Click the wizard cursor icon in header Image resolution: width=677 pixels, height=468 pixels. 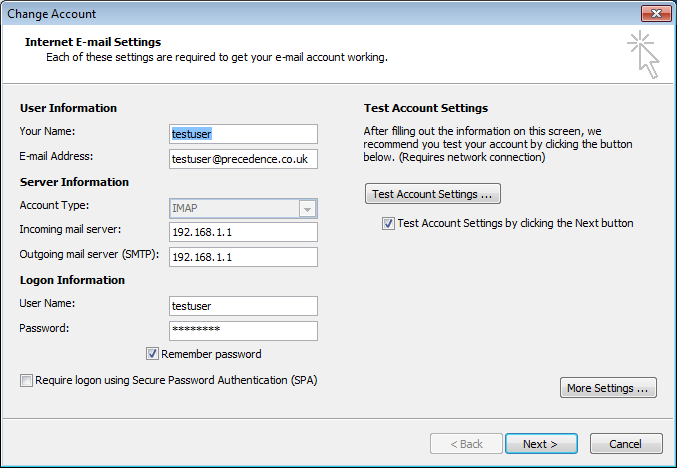pyautogui.click(x=643, y=54)
